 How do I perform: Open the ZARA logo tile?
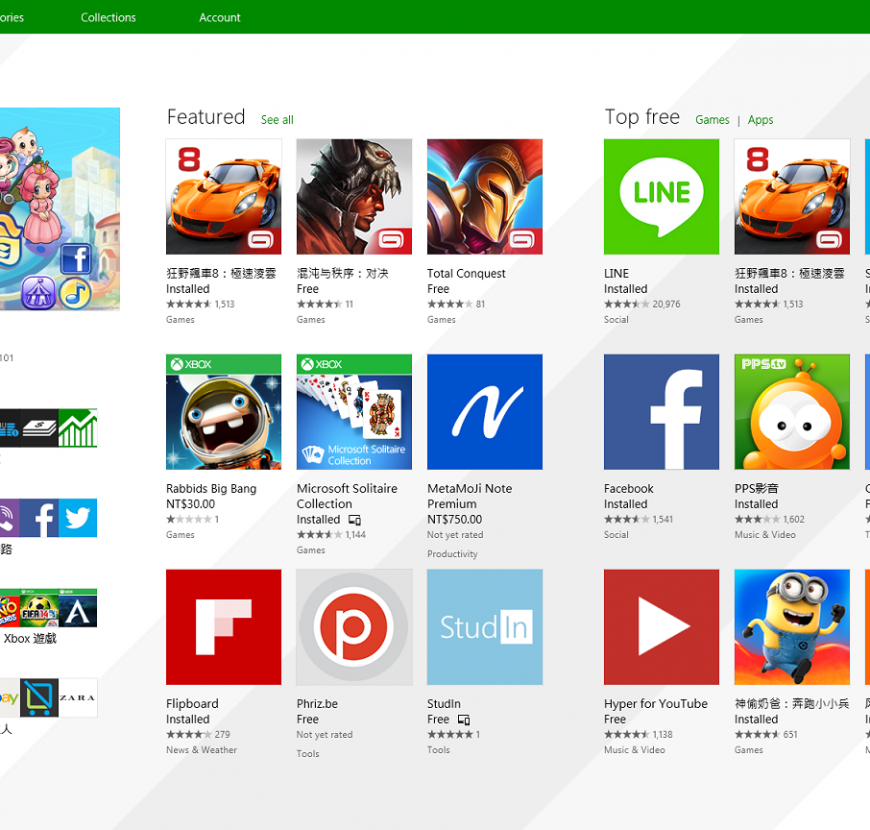(x=78, y=697)
